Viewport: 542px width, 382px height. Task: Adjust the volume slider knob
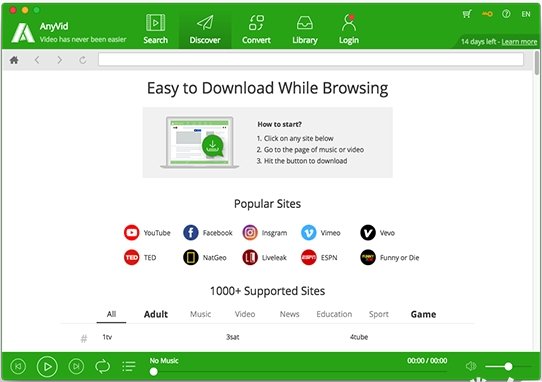click(x=508, y=366)
